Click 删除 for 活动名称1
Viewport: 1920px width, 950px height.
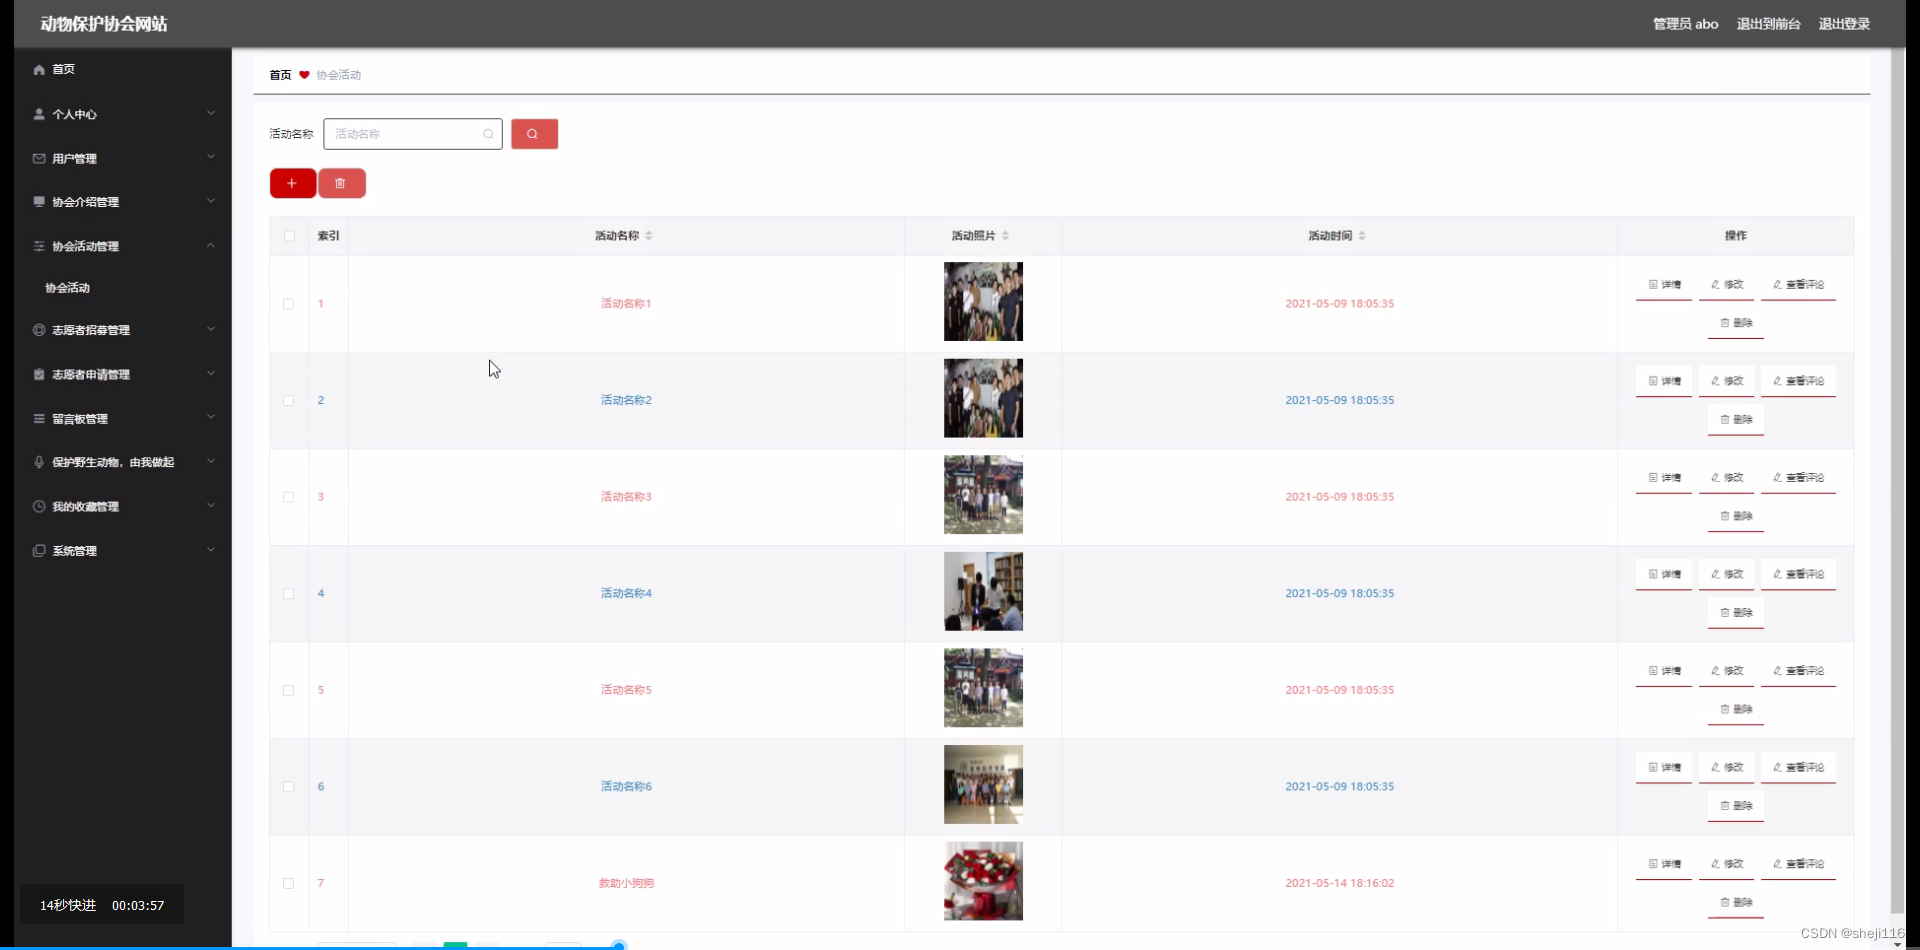click(x=1736, y=323)
